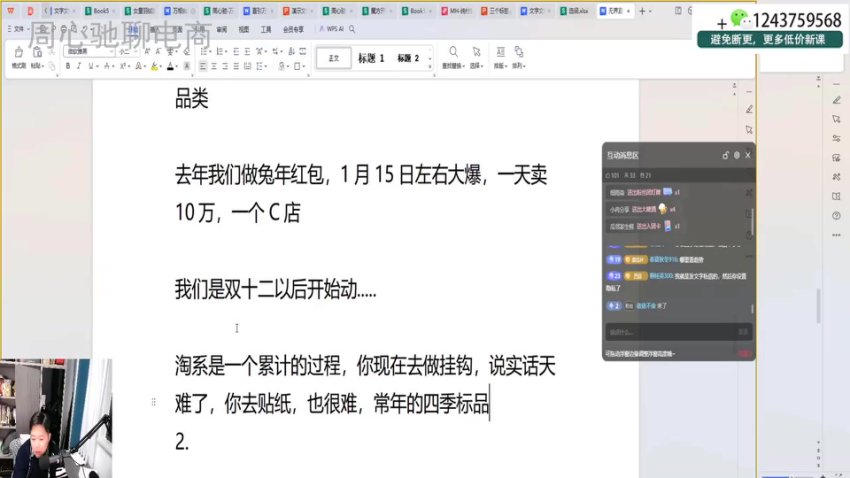This screenshot has width=850, height=478.
Task: Click the Find and Replace icon
Action: [453, 54]
